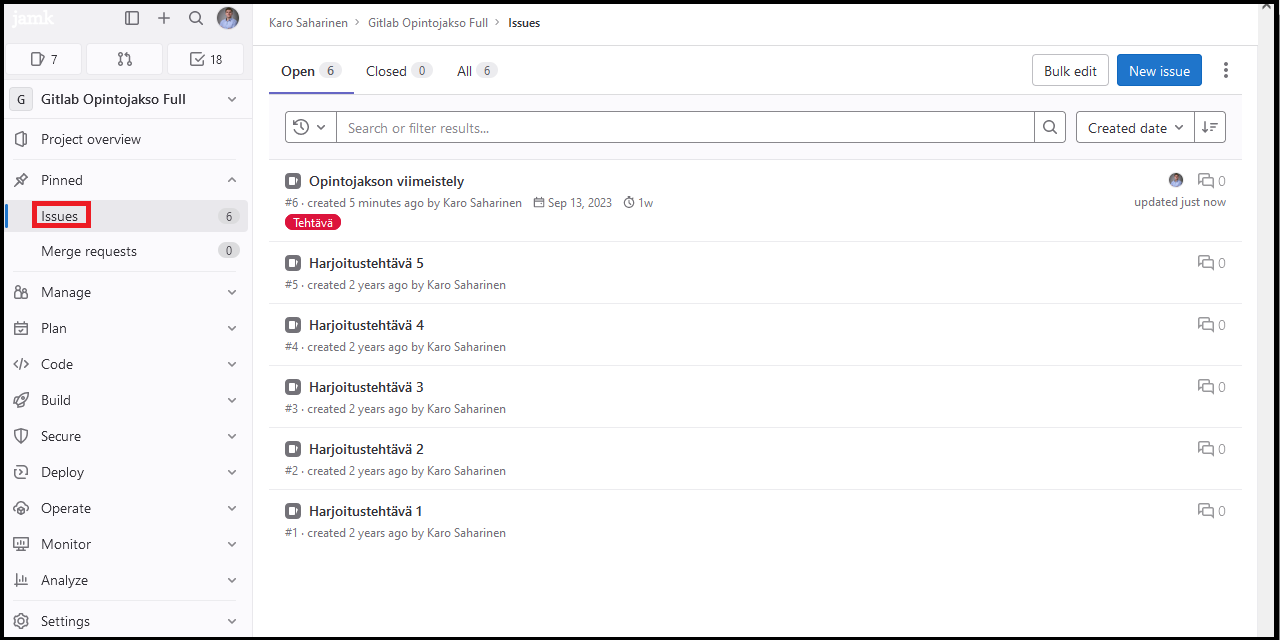The image size is (1280, 640).
Task: Click the New issue button
Action: tap(1159, 71)
